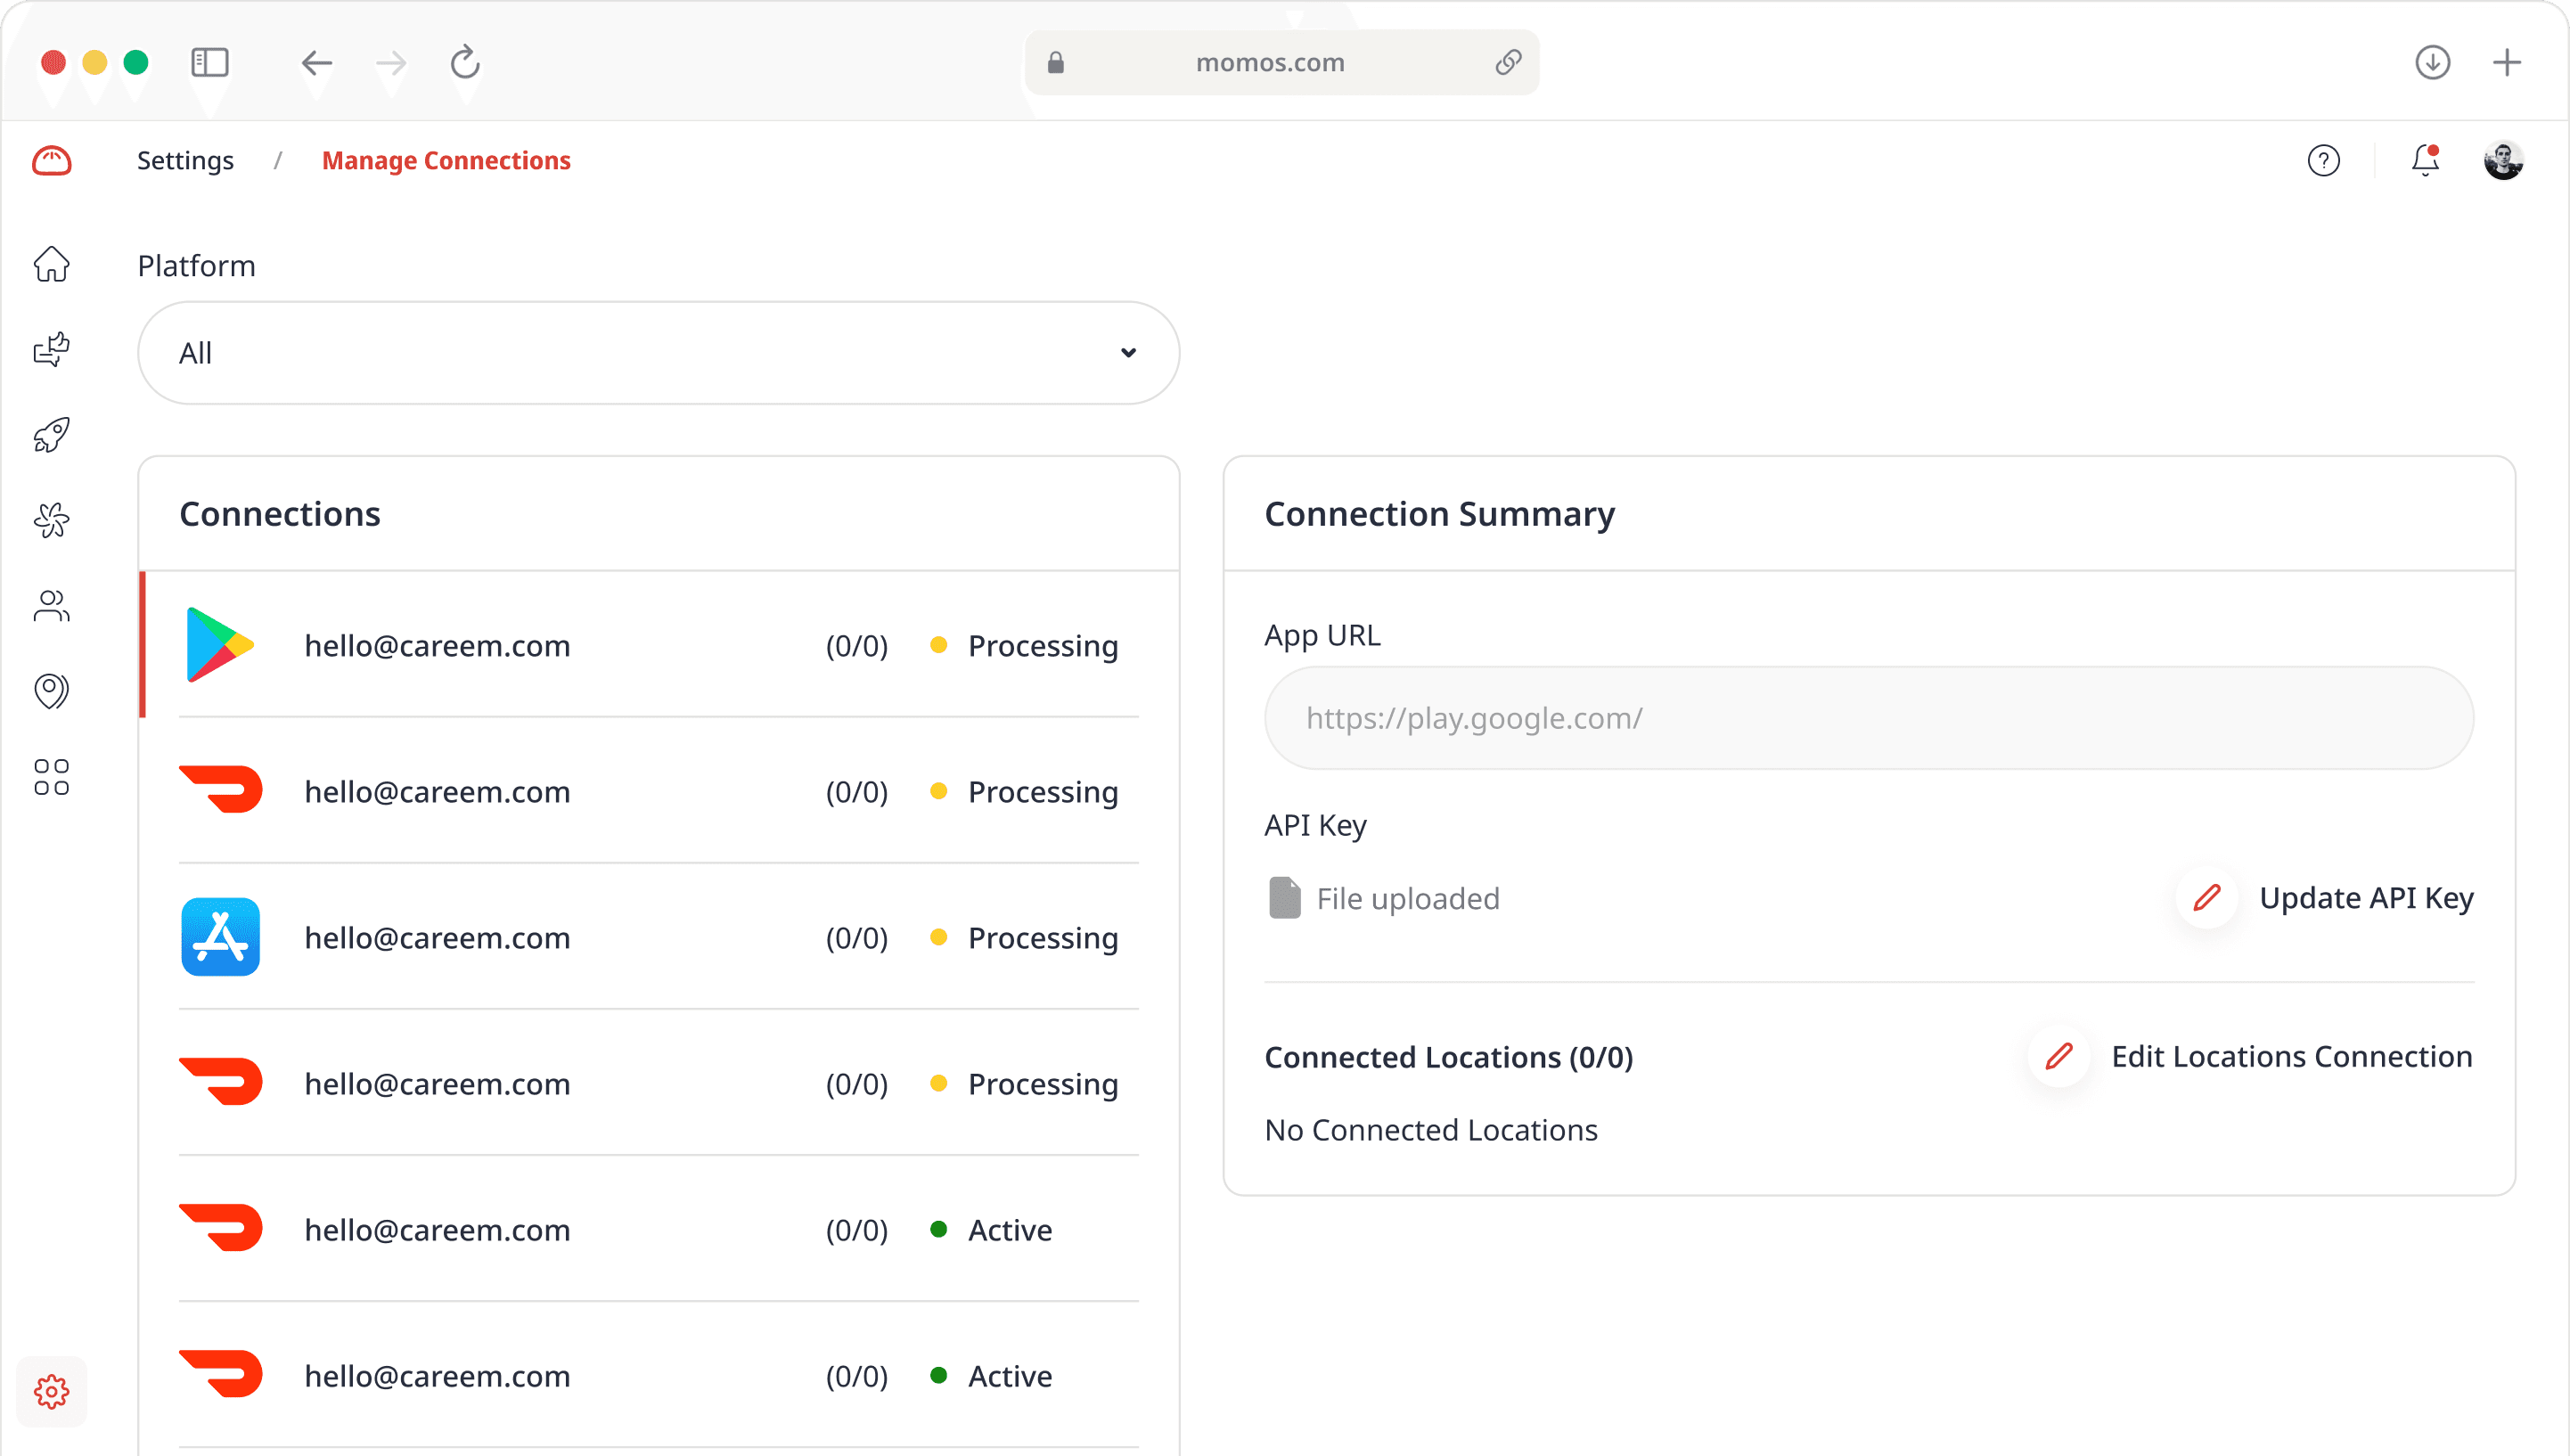The image size is (2570, 1456).
Task: Select the Google Play connection icon
Action: tap(220, 643)
